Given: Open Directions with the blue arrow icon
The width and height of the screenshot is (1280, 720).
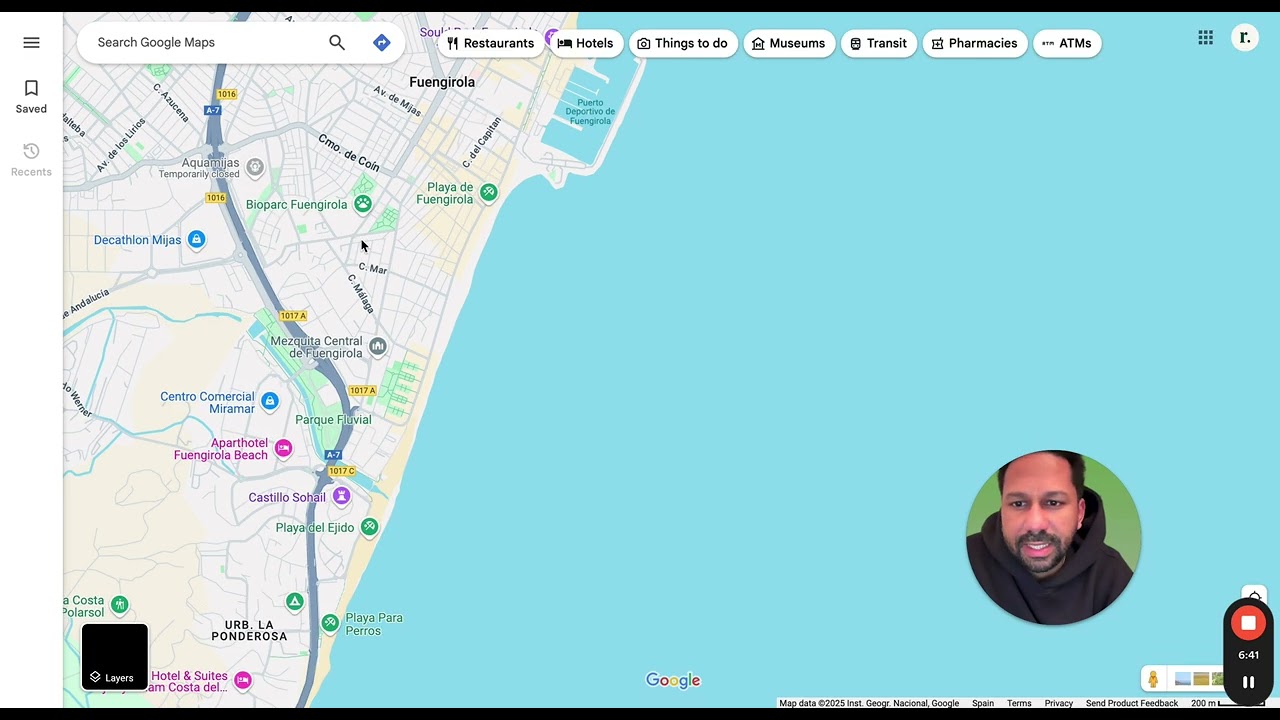Looking at the screenshot, I should pos(382,43).
